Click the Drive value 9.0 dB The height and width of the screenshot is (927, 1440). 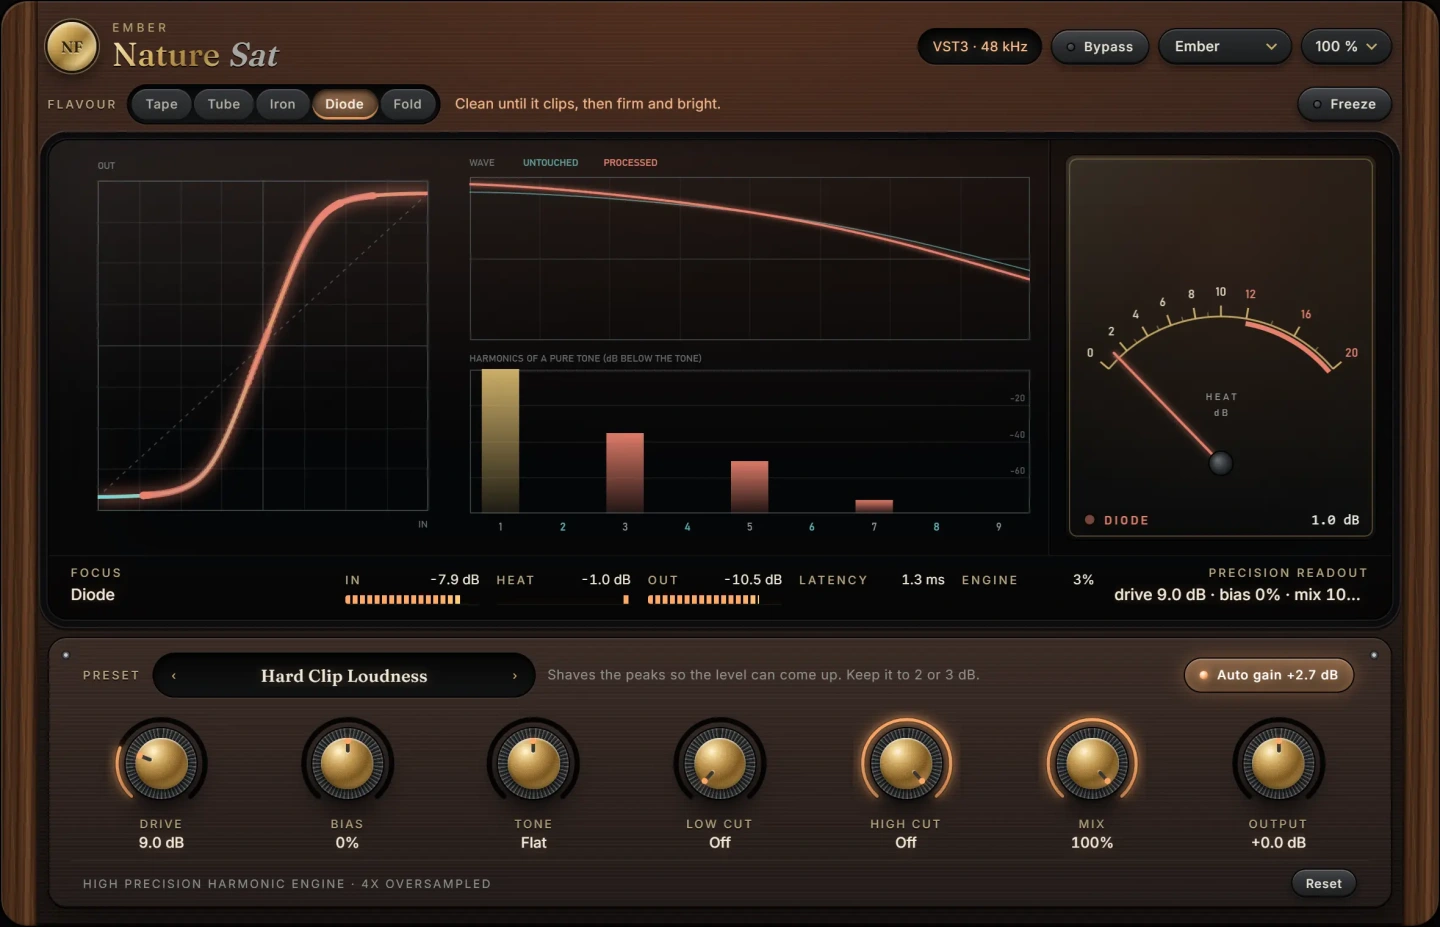[x=161, y=843]
